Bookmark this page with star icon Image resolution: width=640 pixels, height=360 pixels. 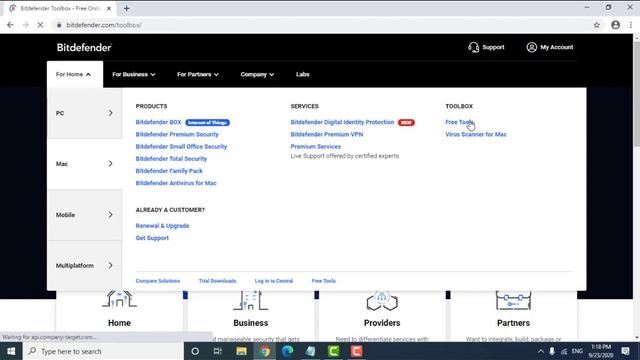(x=597, y=25)
